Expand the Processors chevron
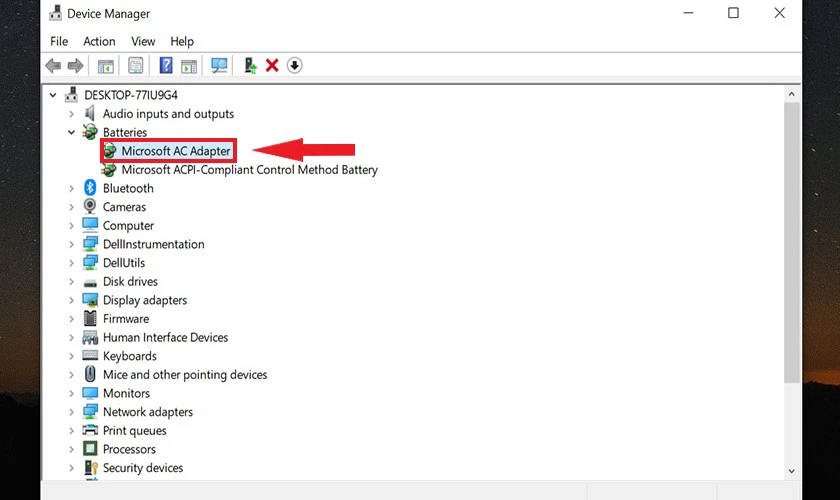The height and width of the screenshot is (500, 840). 71,449
